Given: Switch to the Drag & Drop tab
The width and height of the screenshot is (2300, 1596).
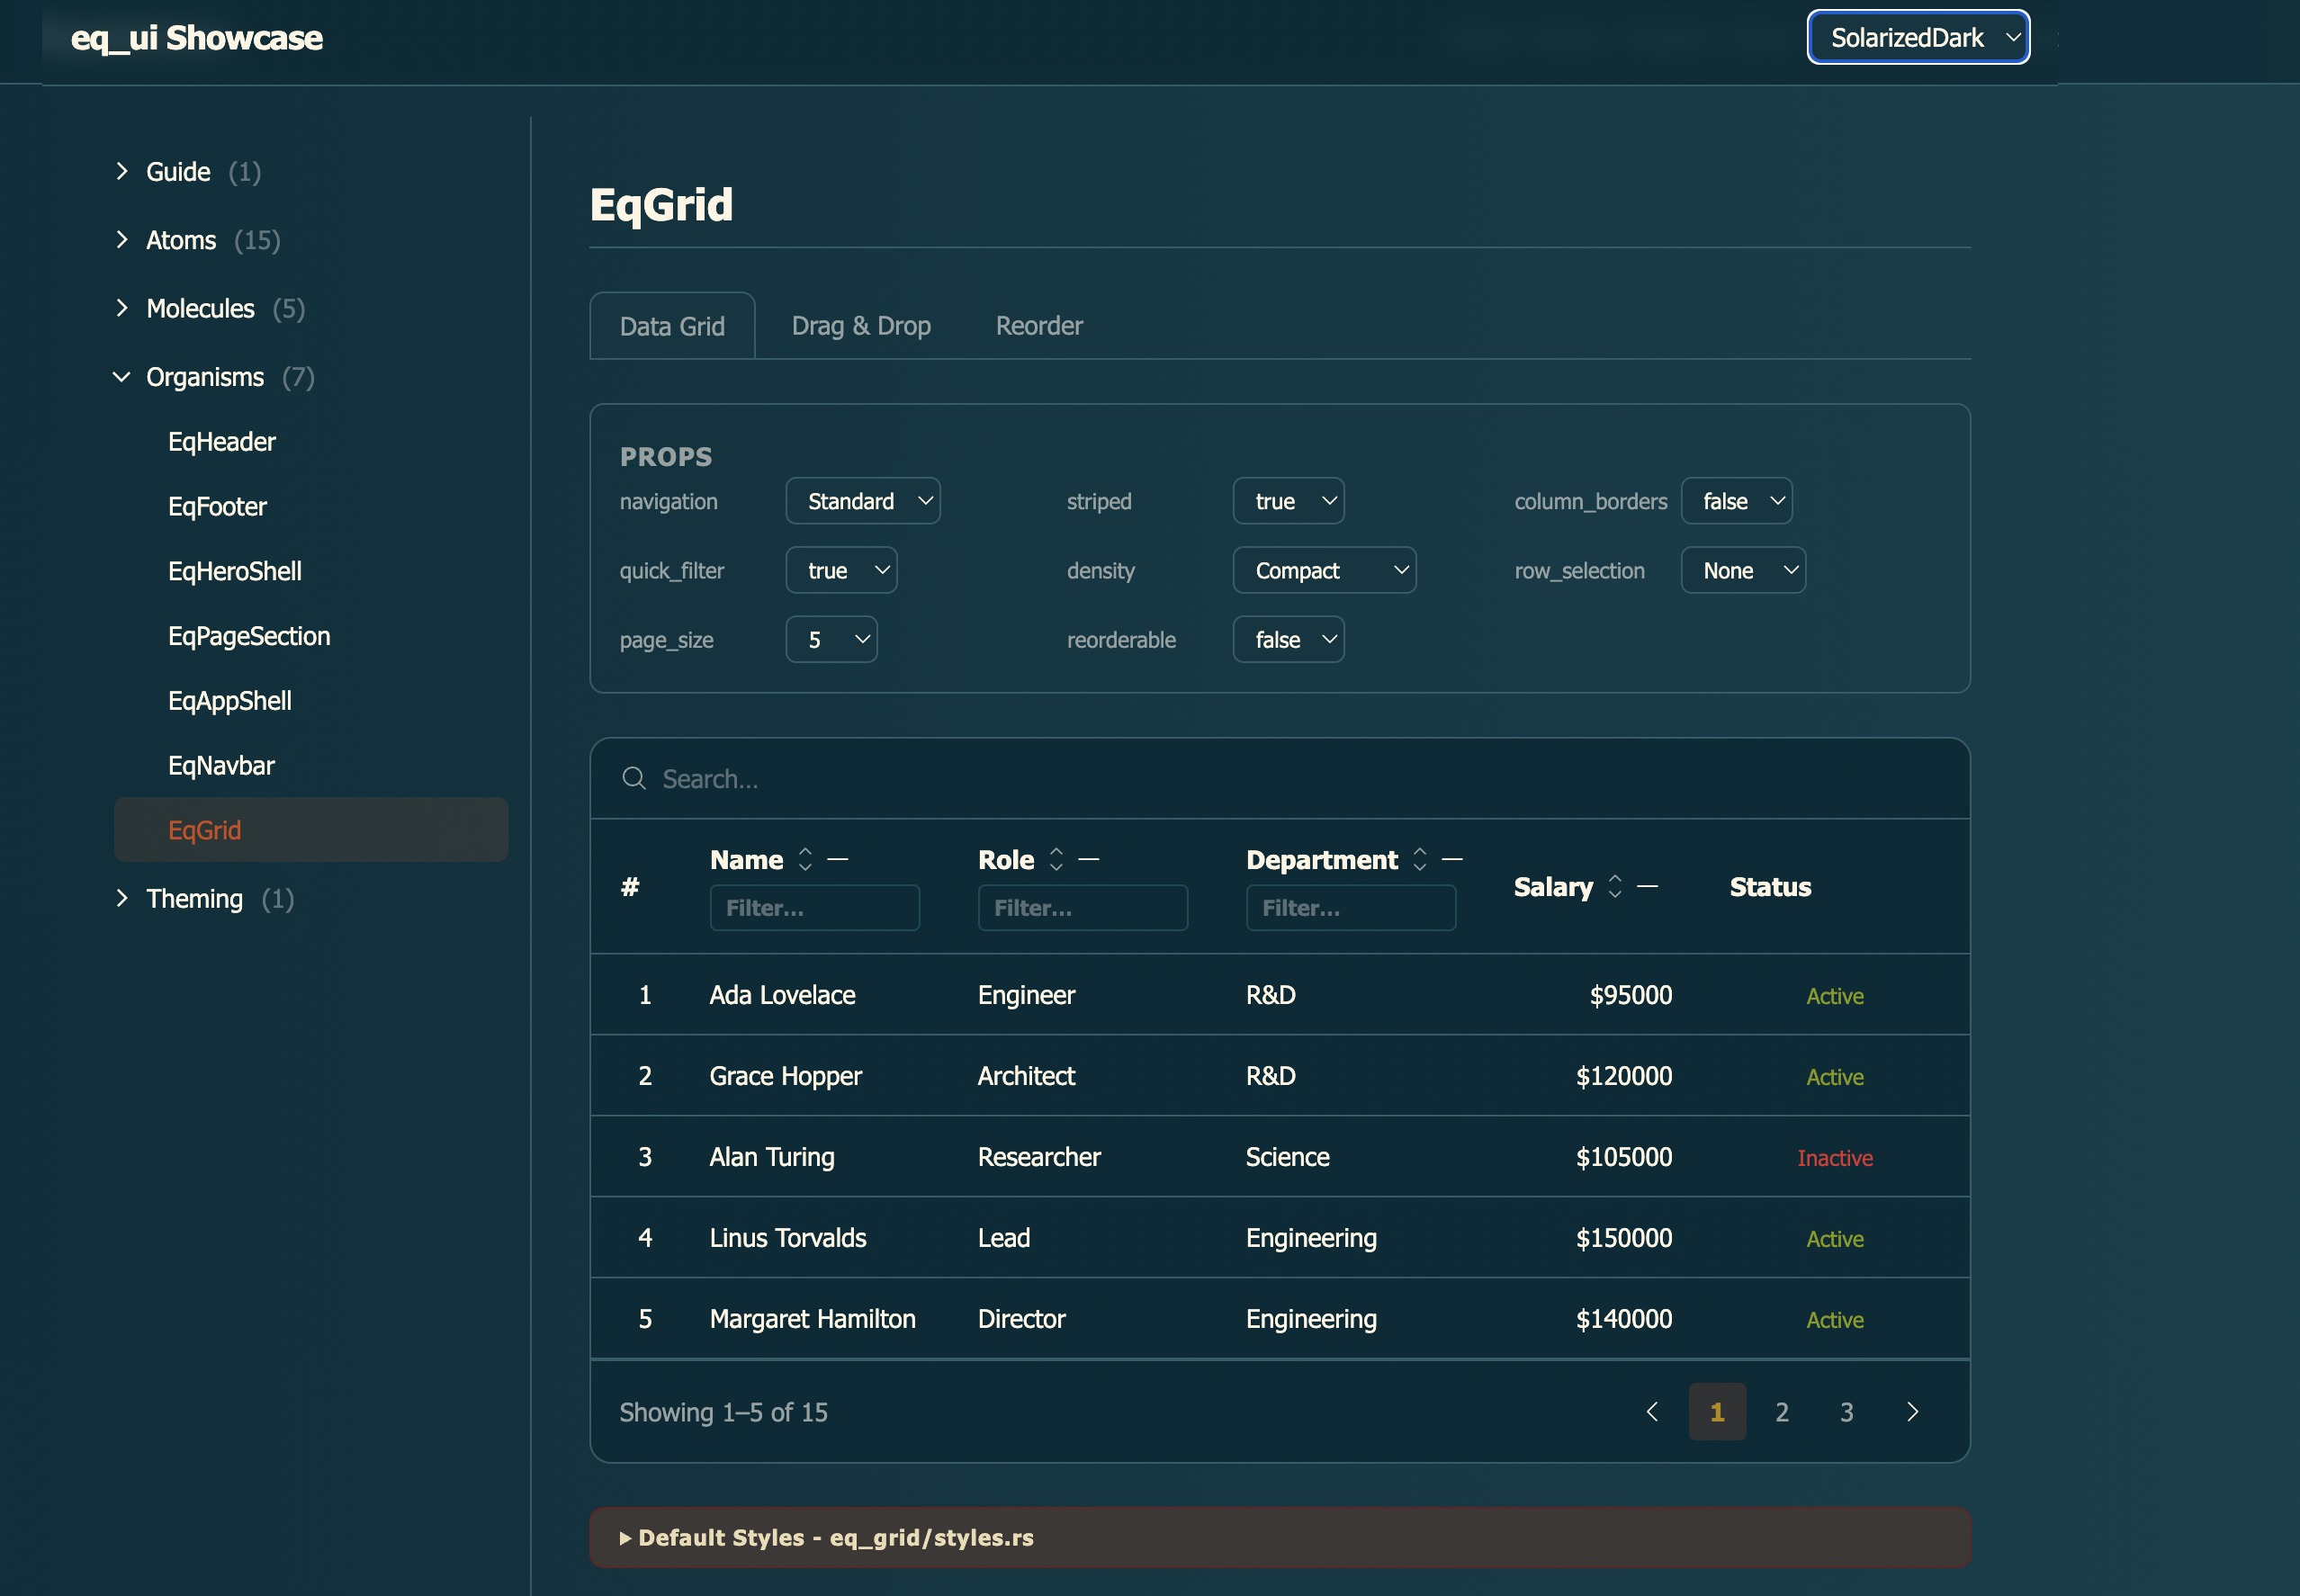Looking at the screenshot, I should 861,325.
